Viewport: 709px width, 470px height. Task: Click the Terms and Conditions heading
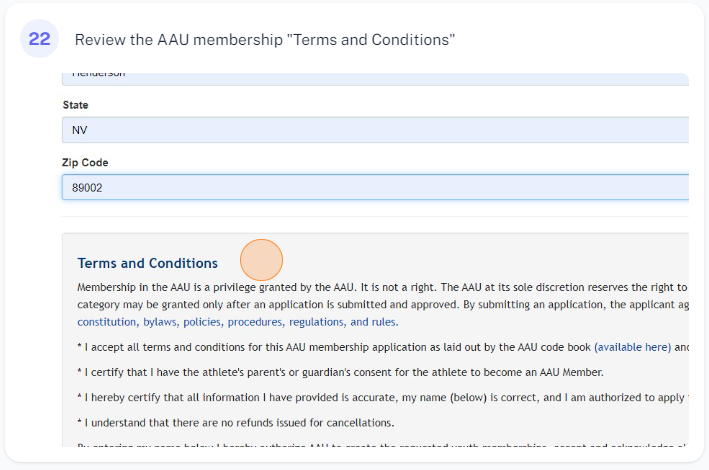147,263
